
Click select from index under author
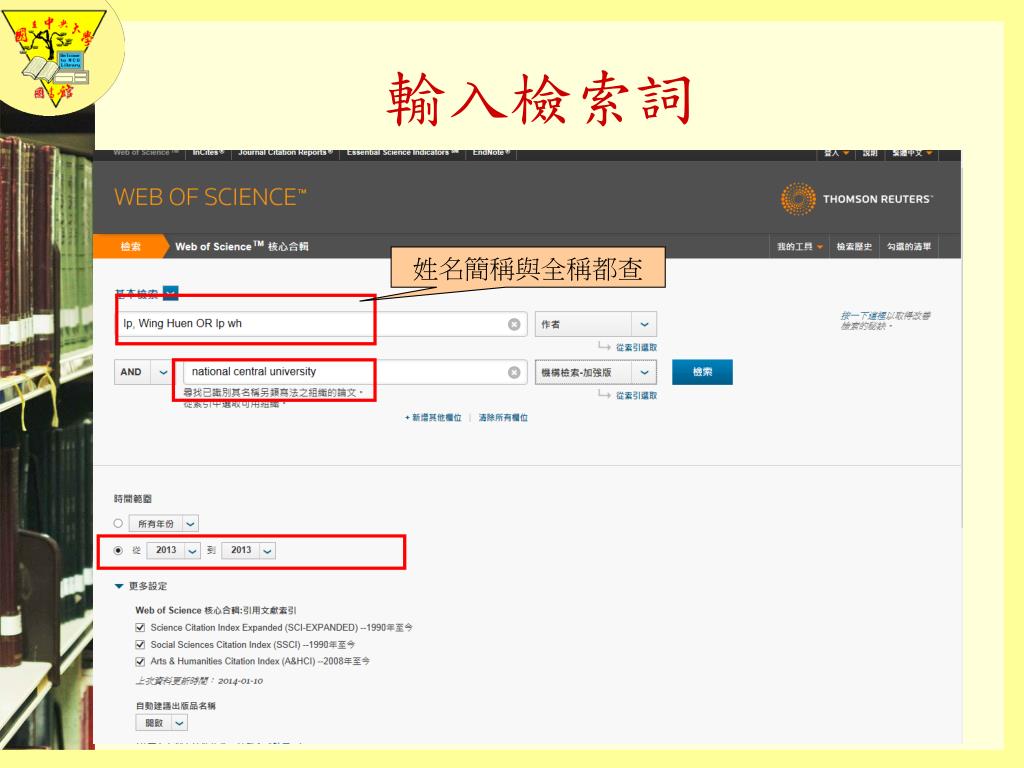point(636,347)
